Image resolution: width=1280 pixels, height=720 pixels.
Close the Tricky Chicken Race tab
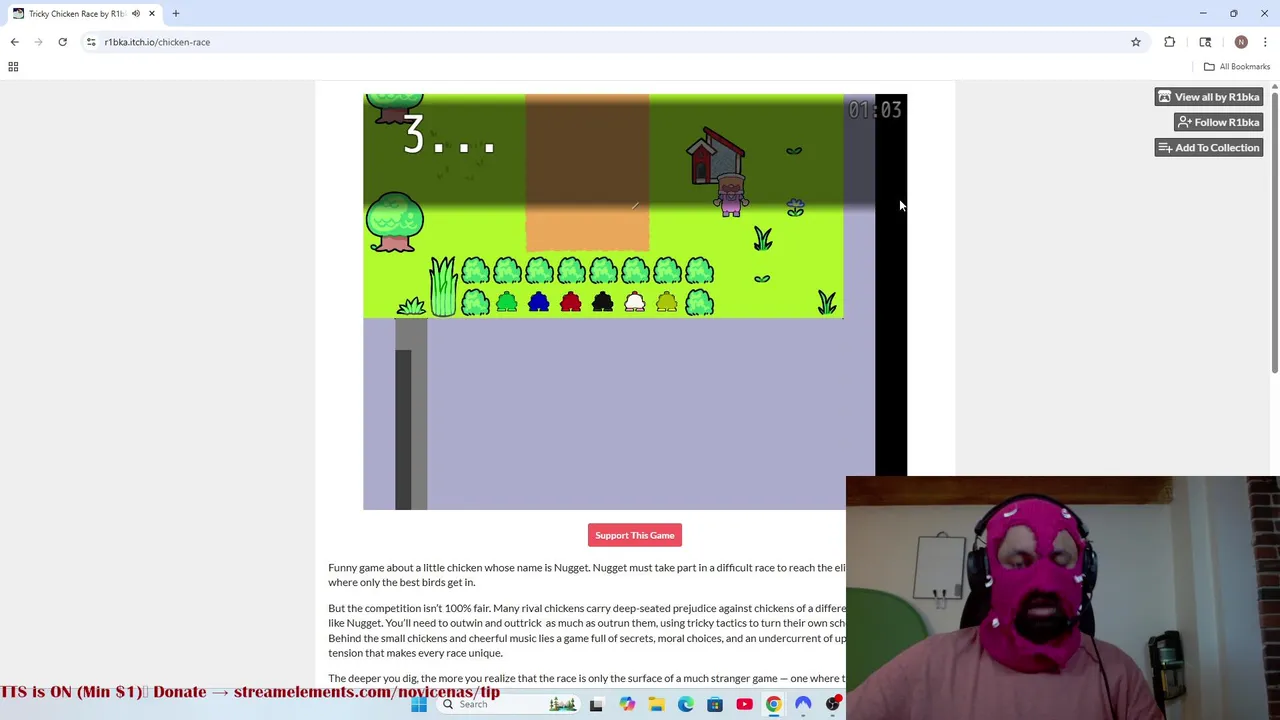tap(152, 14)
